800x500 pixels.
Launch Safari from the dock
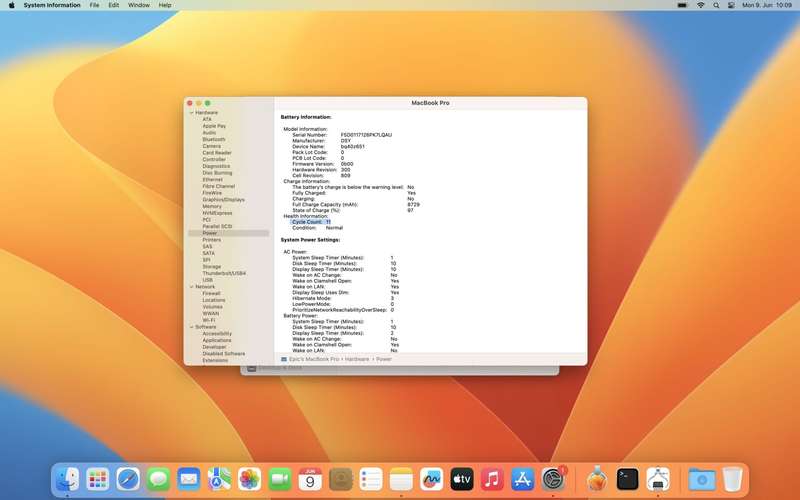point(128,480)
